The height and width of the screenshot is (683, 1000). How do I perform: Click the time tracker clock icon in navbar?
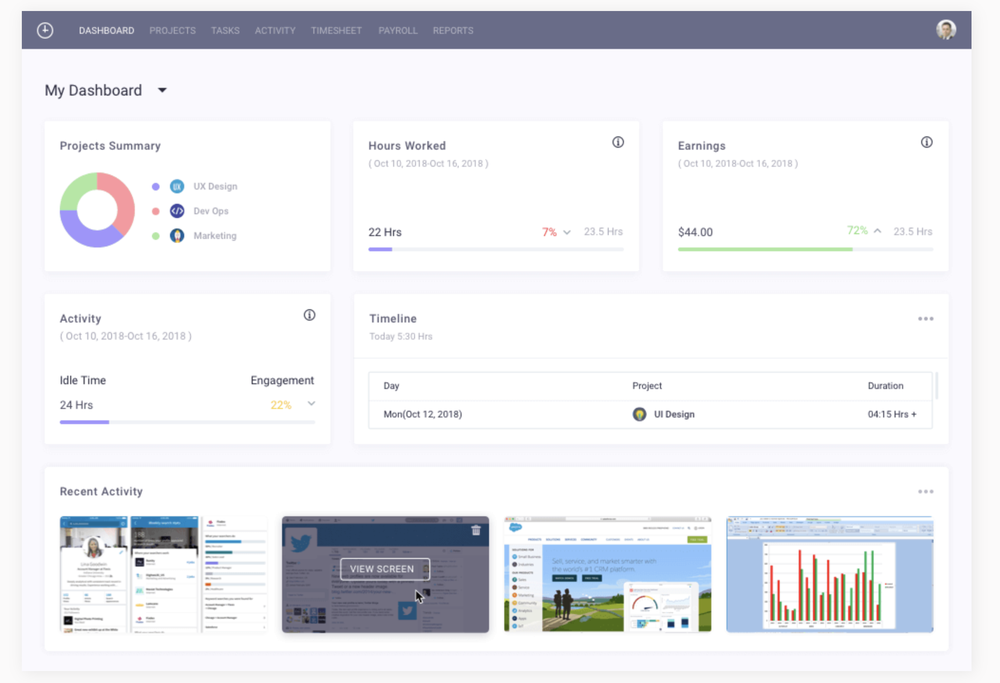[x=44, y=30]
